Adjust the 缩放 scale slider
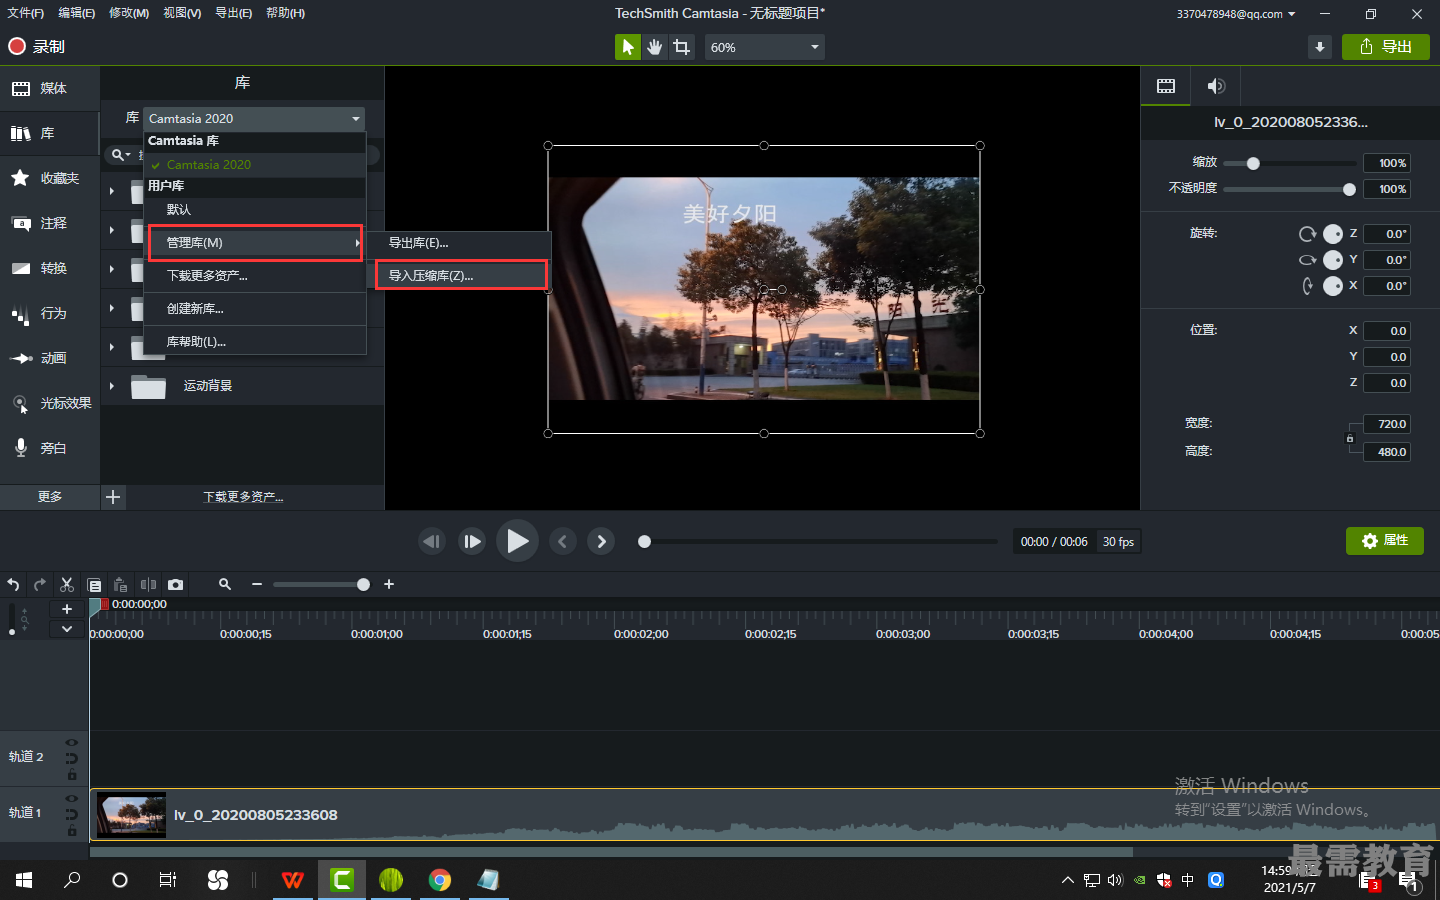The image size is (1440, 900). 1253,163
